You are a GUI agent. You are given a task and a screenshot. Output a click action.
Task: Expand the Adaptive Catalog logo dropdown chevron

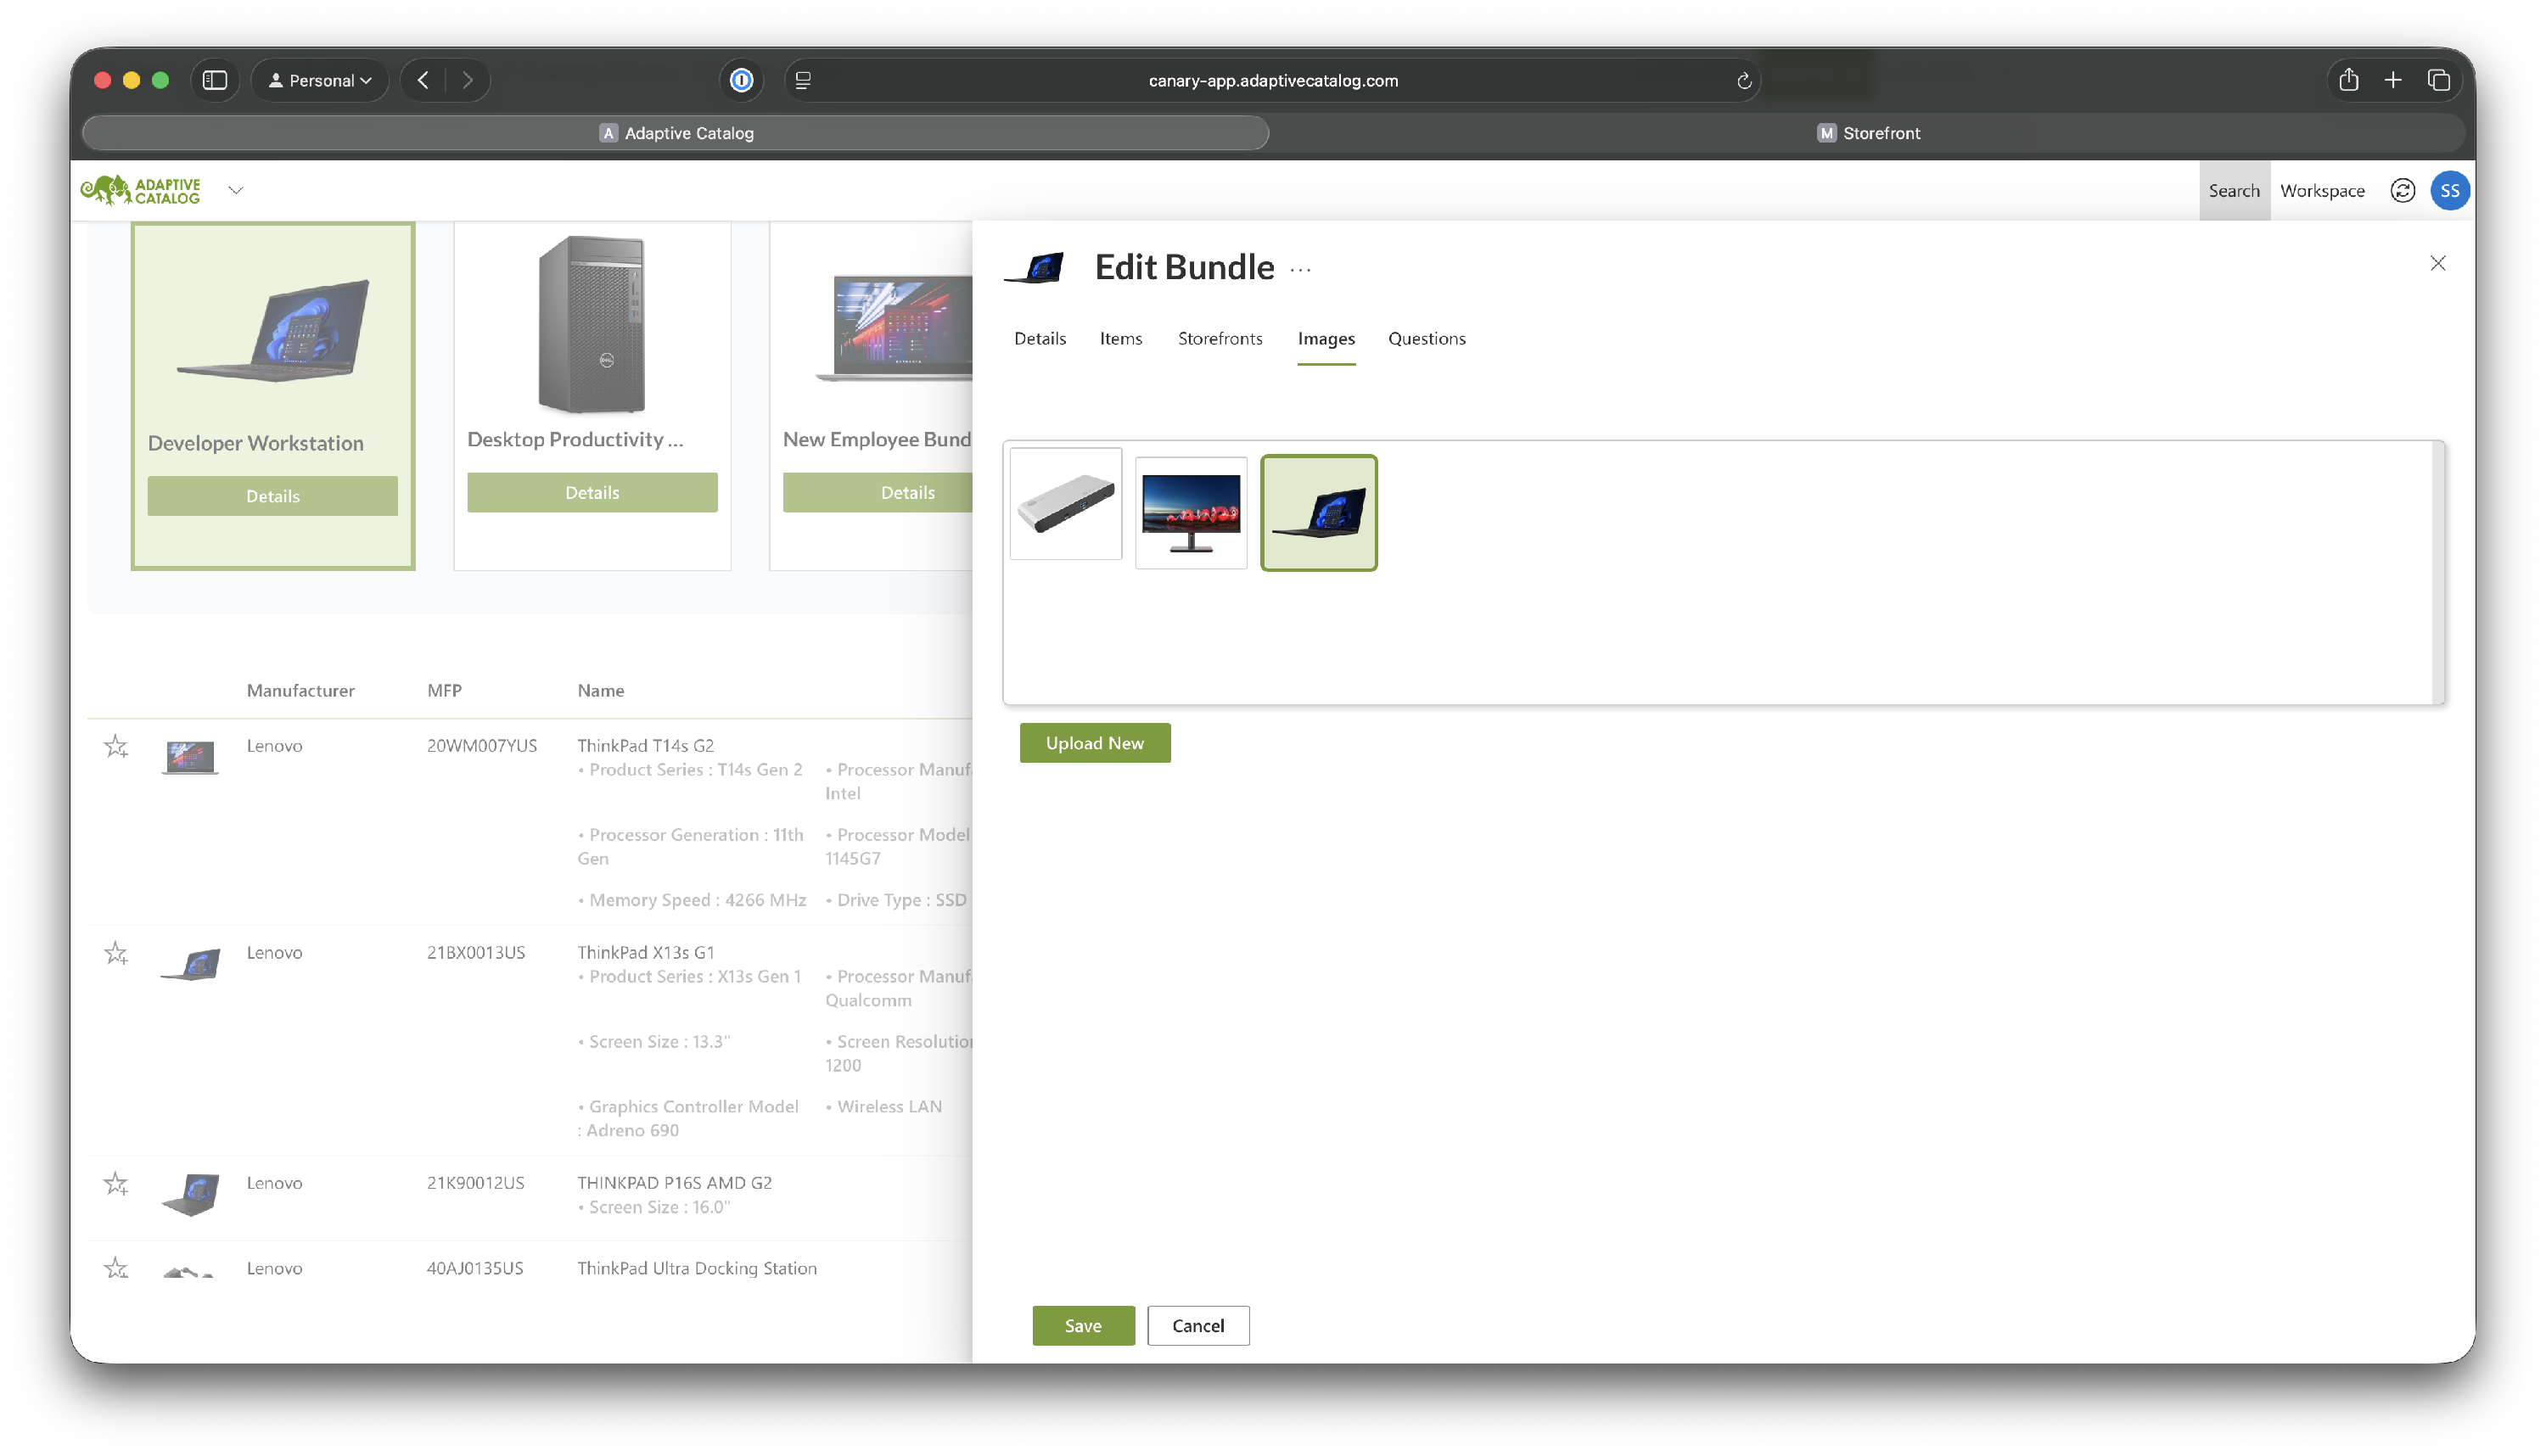(236, 190)
